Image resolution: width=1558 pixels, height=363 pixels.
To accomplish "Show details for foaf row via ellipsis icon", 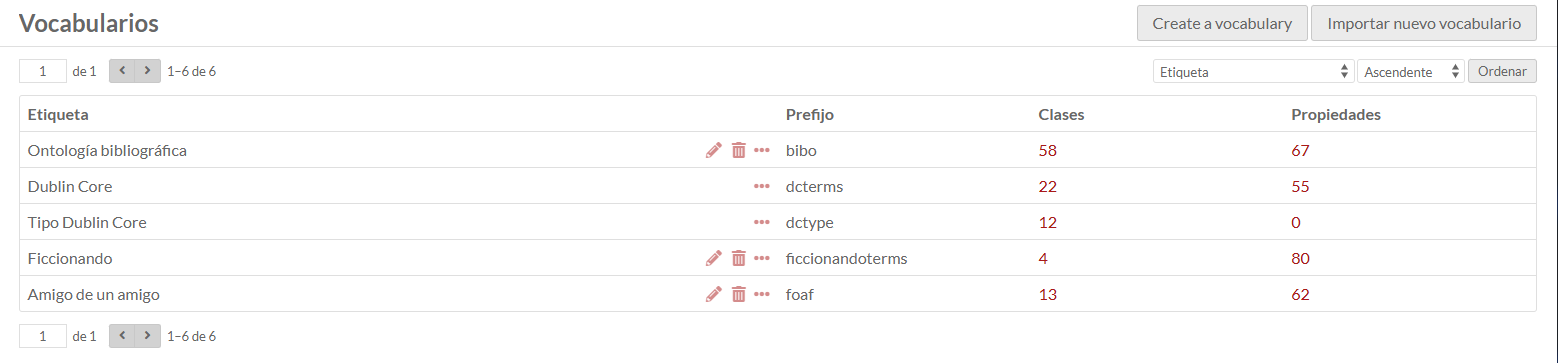I will tap(762, 294).
